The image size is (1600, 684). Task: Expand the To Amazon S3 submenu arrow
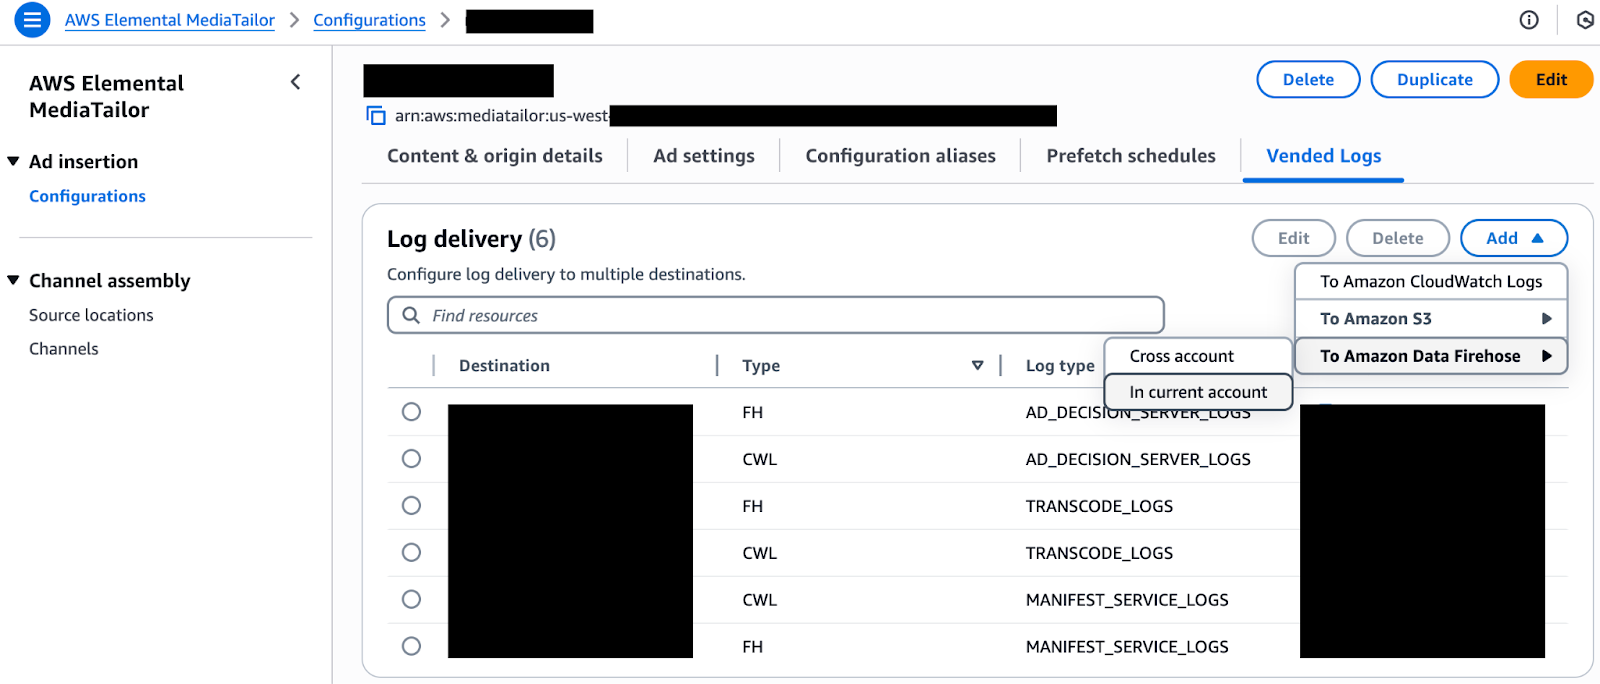pyautogui.click(x=1547, y=319)
